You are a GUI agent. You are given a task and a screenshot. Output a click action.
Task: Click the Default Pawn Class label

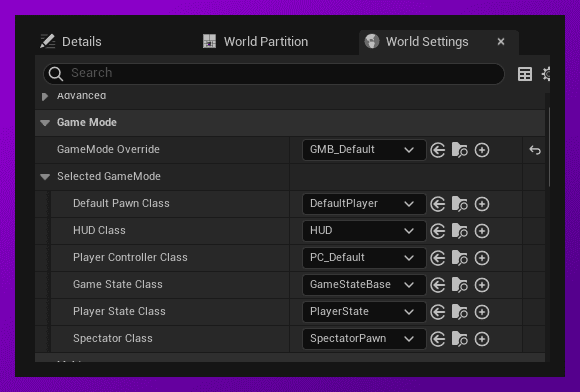click(121, 203)
